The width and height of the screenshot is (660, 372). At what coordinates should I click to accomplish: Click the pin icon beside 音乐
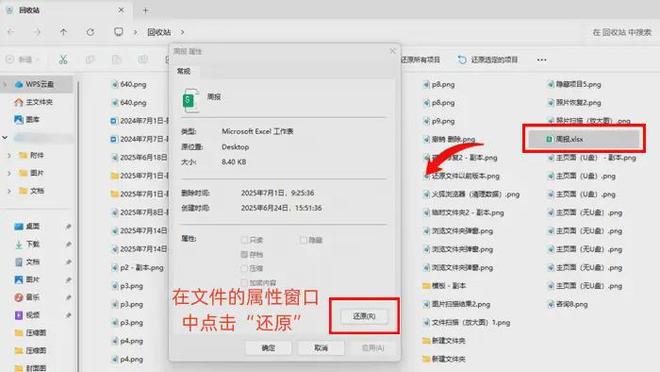(x=68, y=297)
